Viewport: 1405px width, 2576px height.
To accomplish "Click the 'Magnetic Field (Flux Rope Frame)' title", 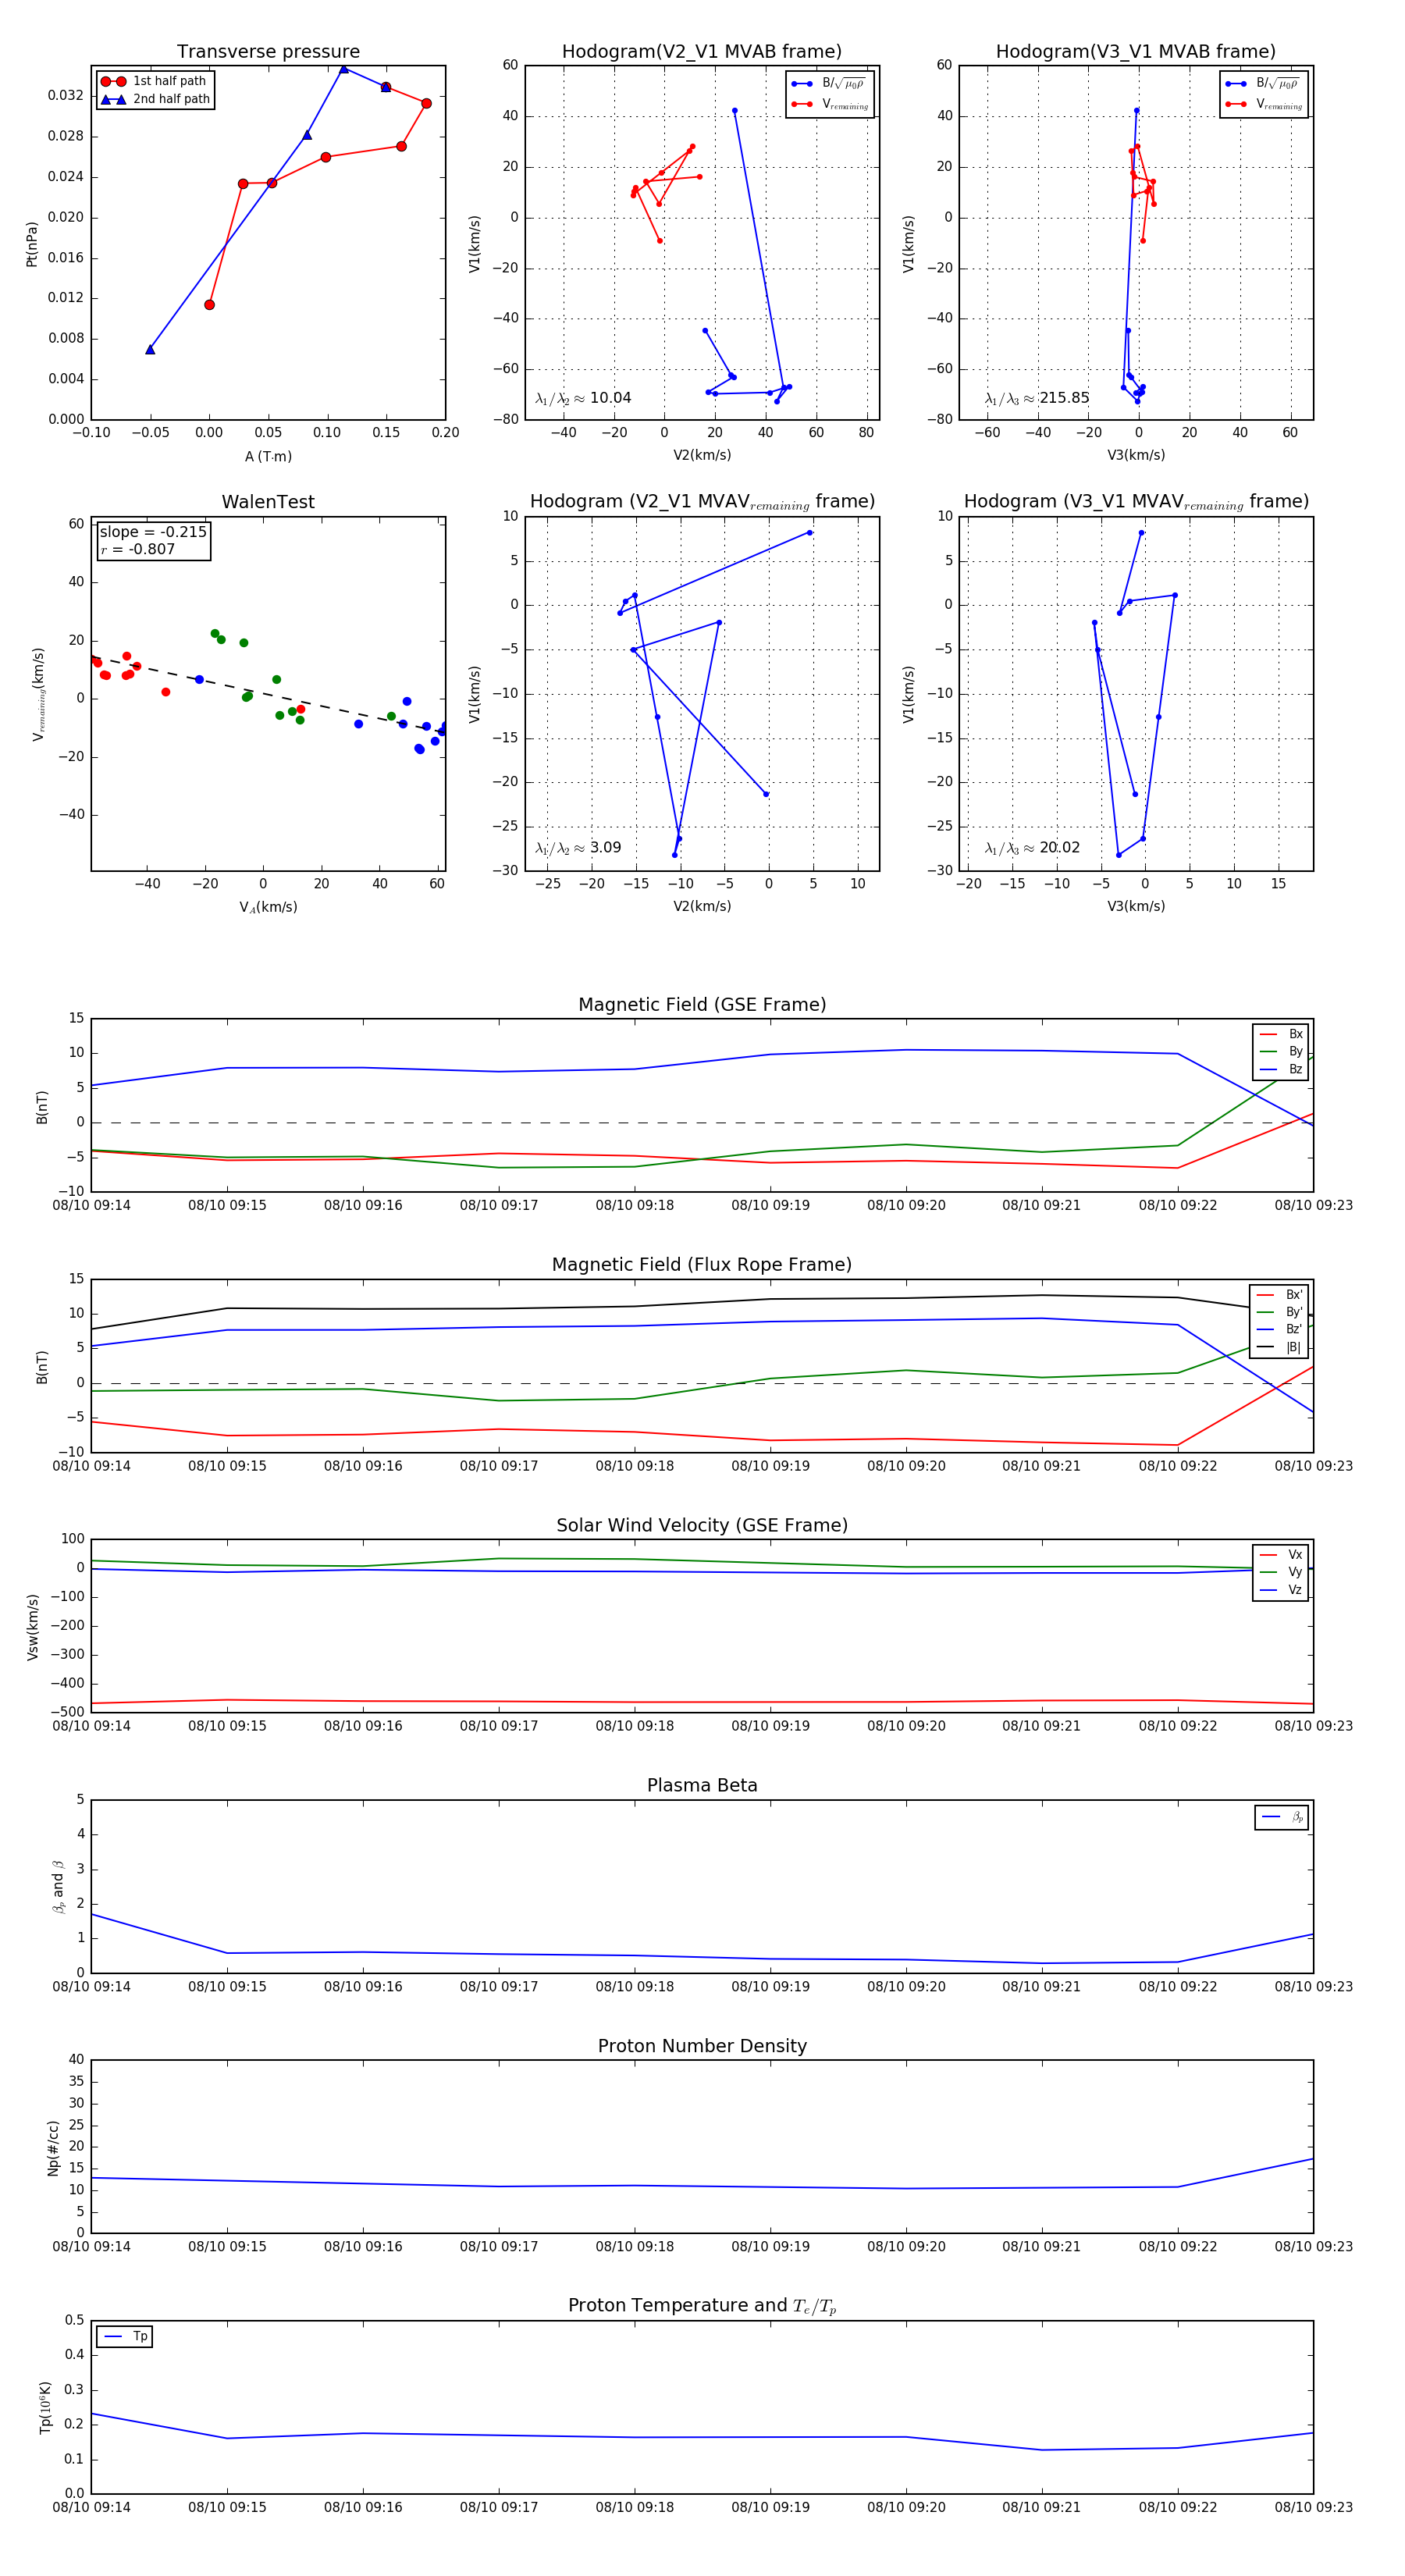I will click(x=702, y=1265).
